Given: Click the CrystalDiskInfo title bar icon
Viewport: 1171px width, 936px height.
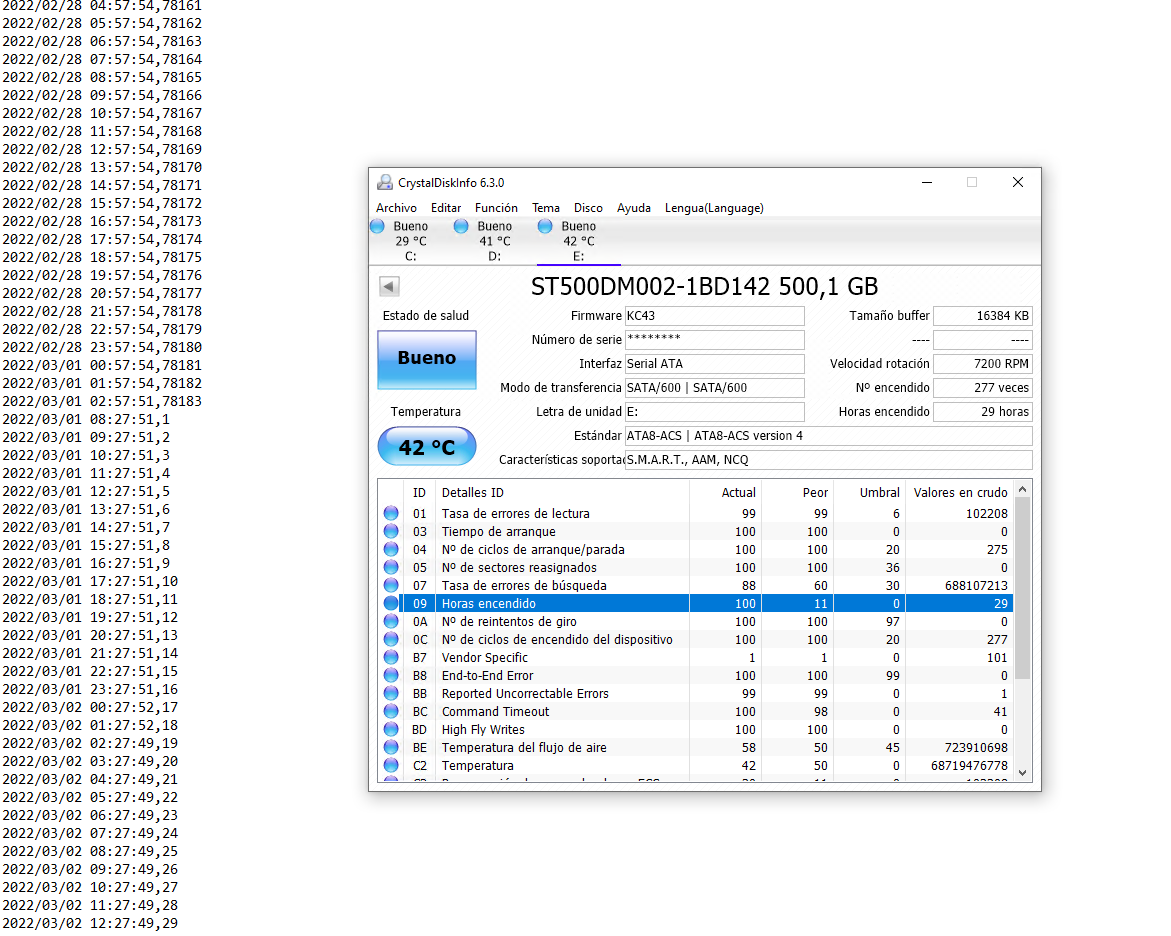Looking at the screenshot, I should point(385,182).
